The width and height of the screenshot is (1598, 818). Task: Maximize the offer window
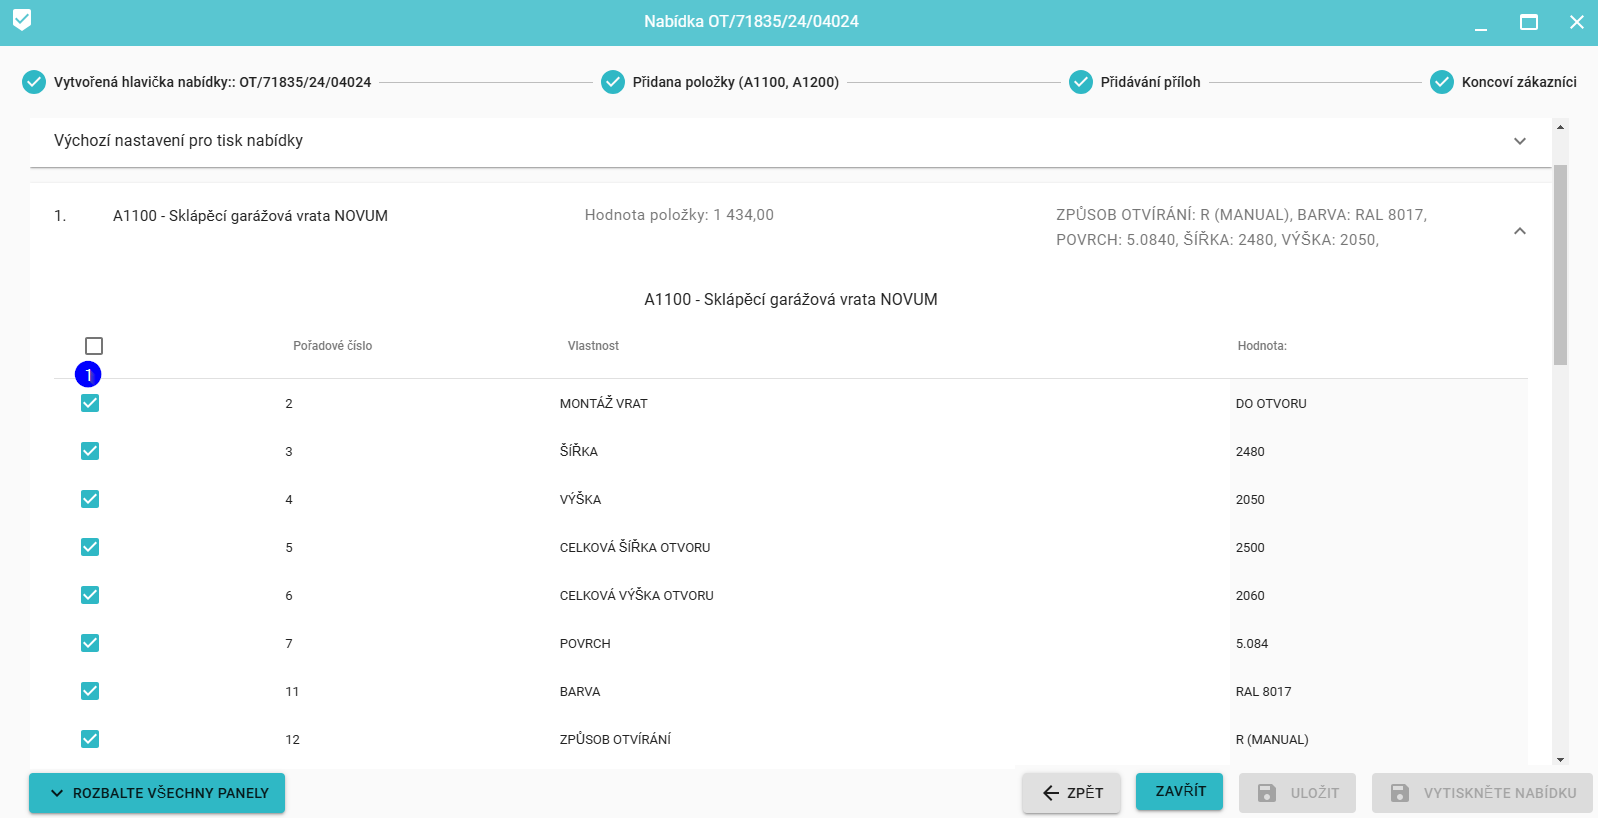[x=1529, y=22]
